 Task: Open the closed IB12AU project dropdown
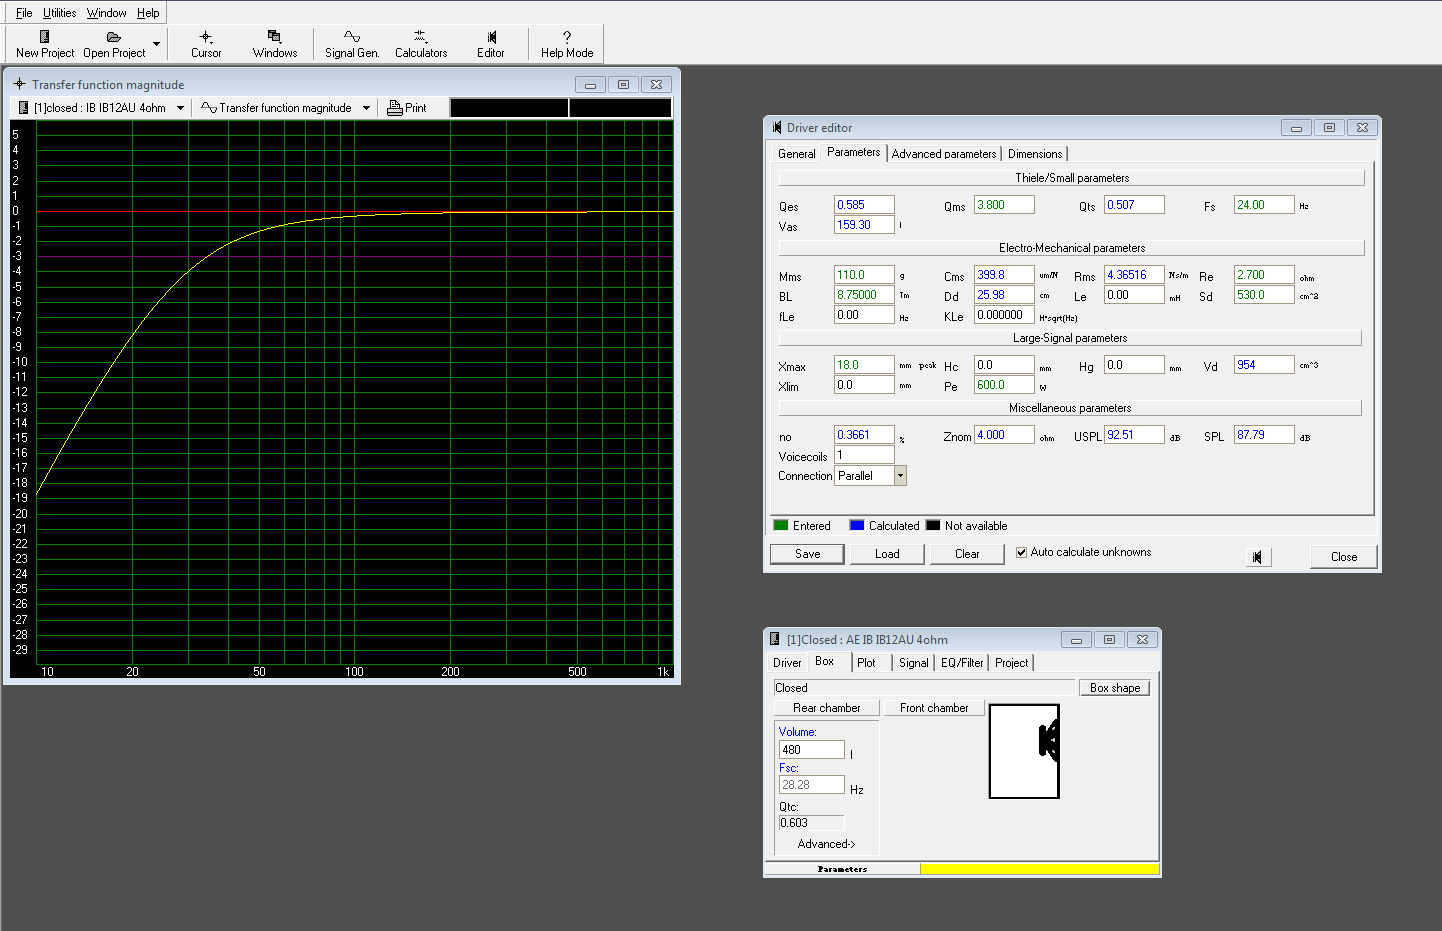pos(180,108)
